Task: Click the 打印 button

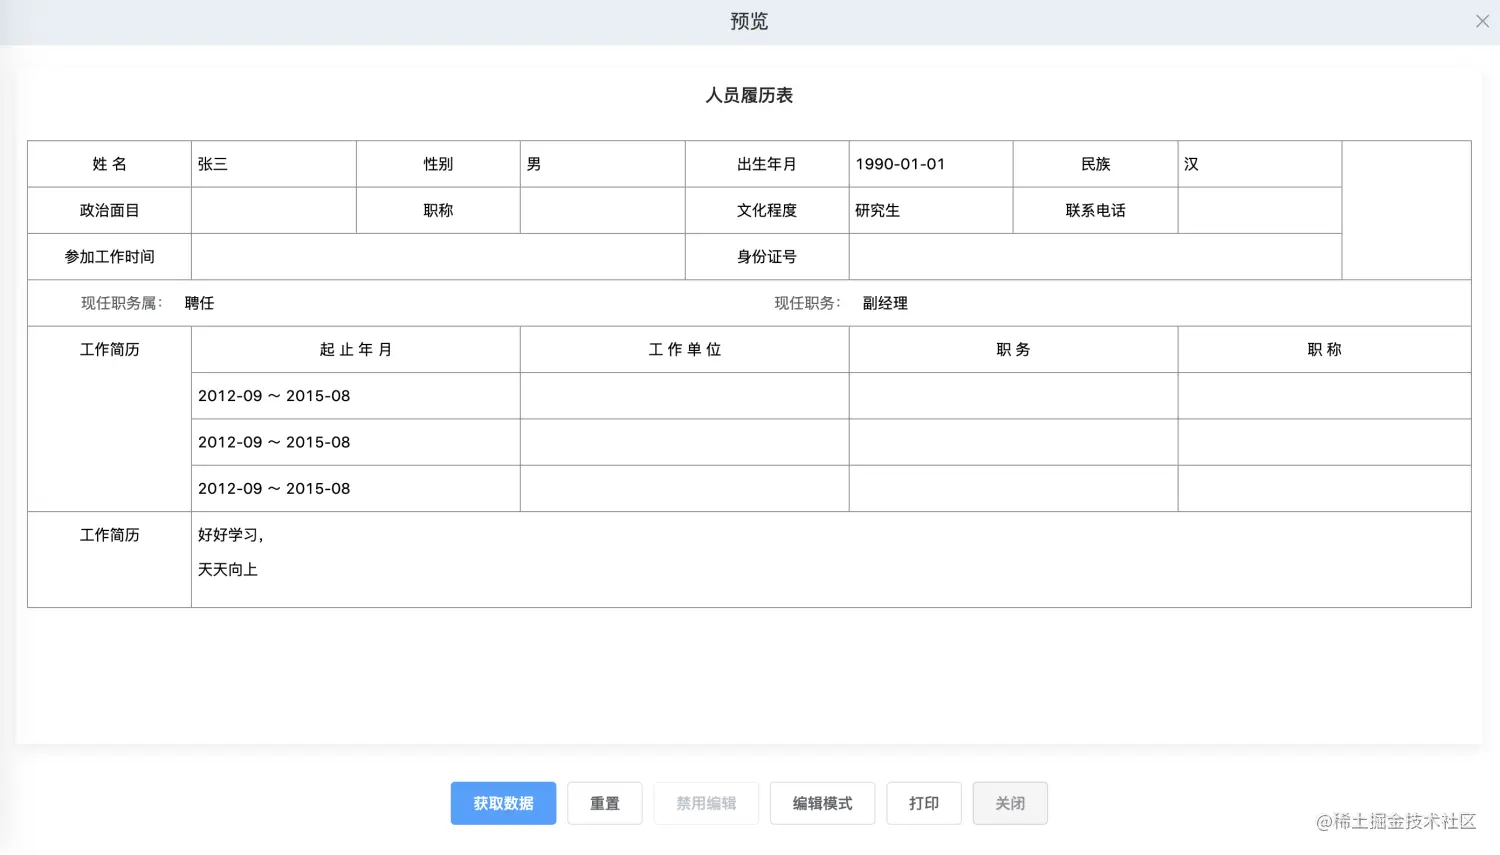Action: (x=924, y=803)
